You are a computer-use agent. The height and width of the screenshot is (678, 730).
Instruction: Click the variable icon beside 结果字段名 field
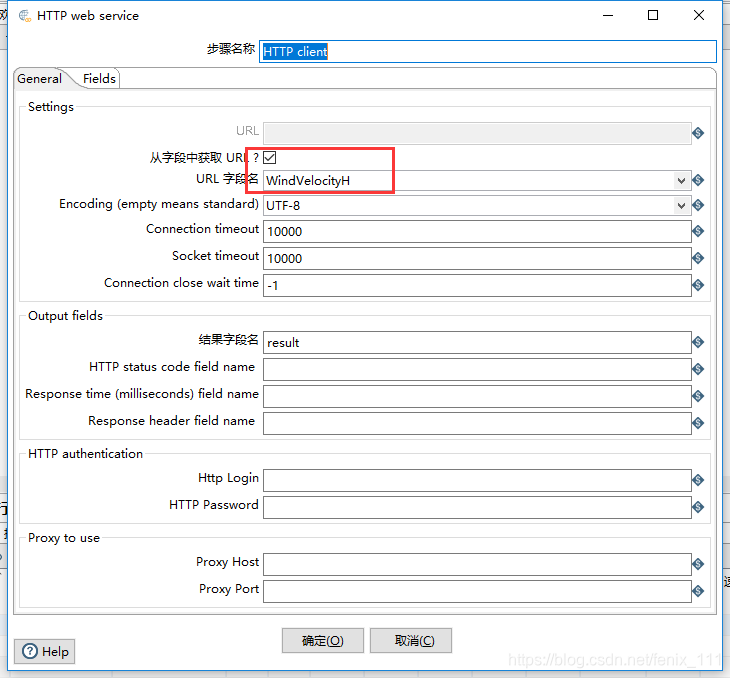click(x=698, y=342)
